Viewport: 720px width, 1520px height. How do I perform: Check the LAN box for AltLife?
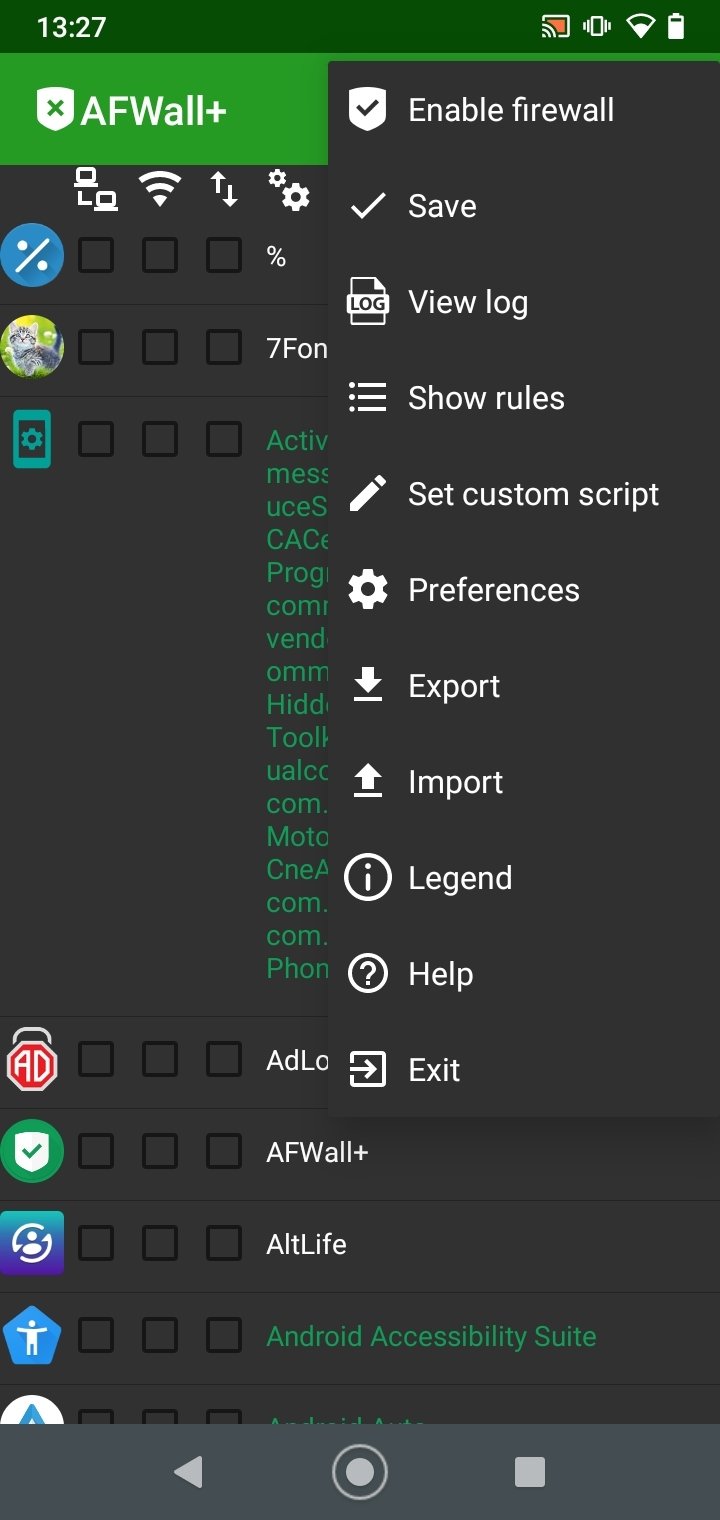(96, 1244)
